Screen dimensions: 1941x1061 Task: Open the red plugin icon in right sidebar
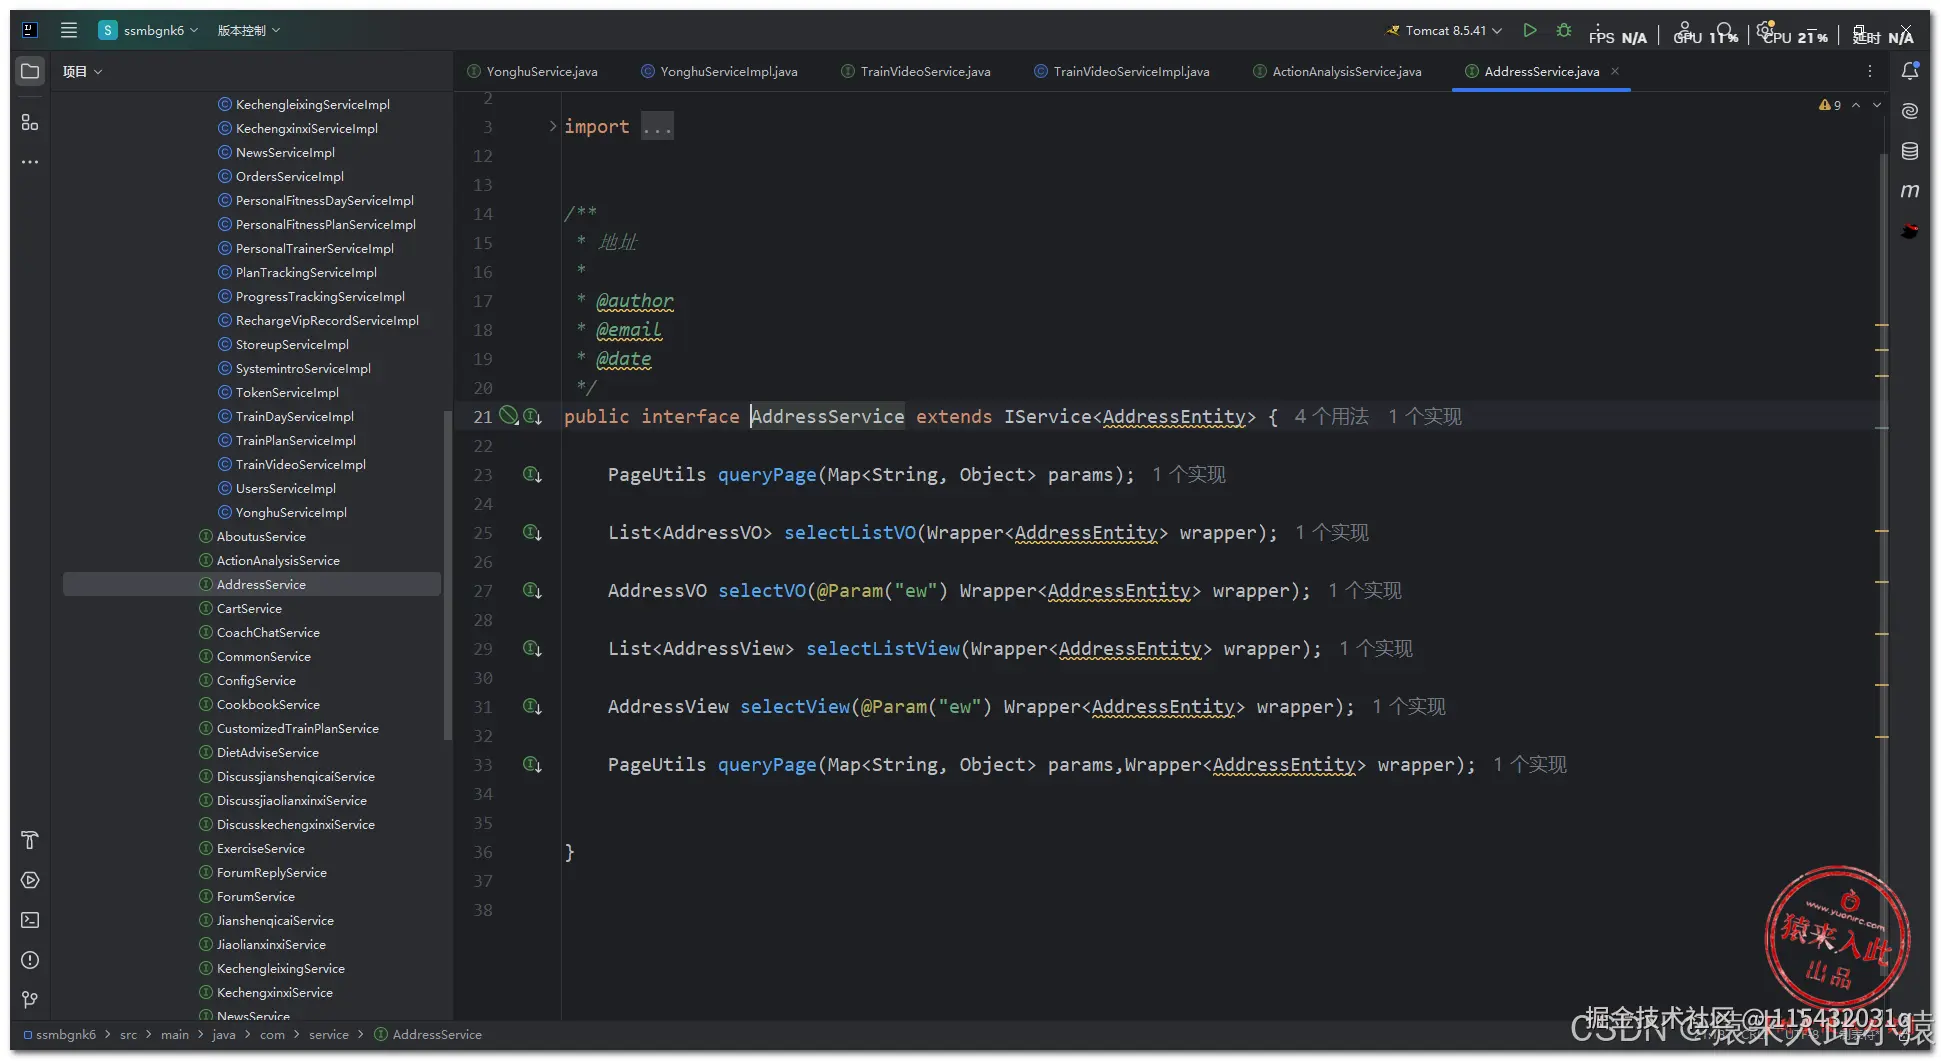pos(1910,231)
